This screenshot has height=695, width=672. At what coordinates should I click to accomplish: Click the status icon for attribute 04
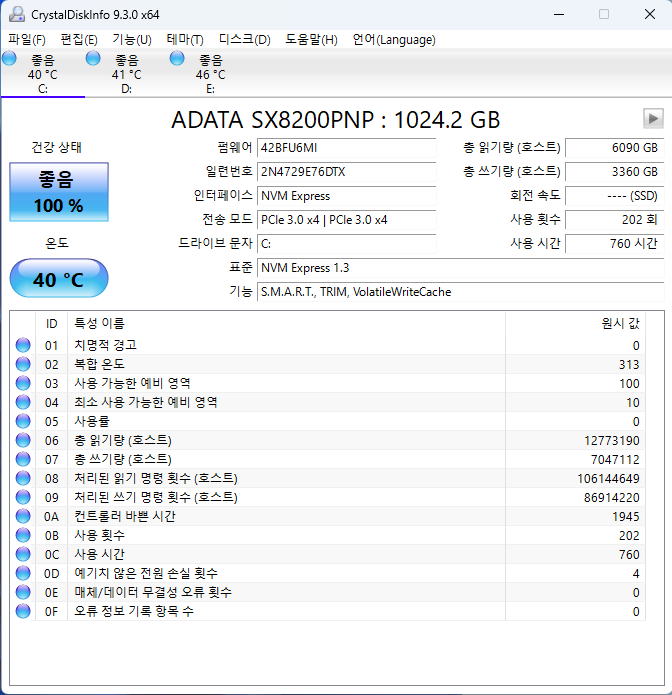[23, 402]
